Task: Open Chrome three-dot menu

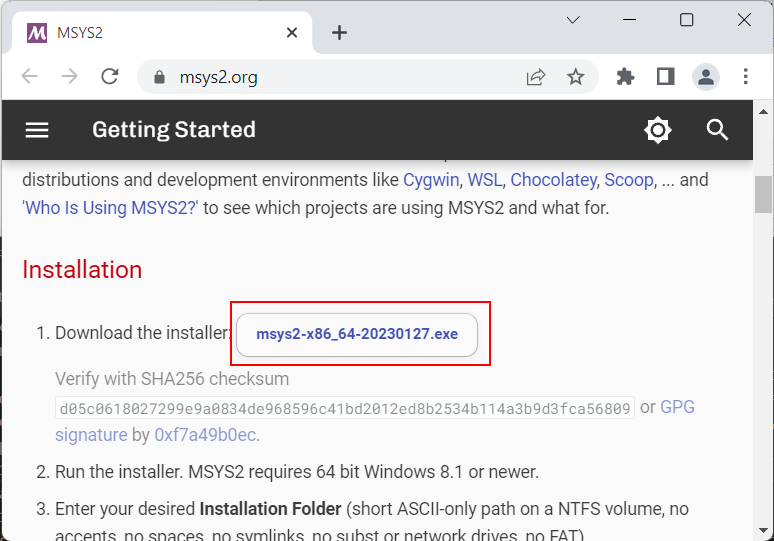Action: 745,77
